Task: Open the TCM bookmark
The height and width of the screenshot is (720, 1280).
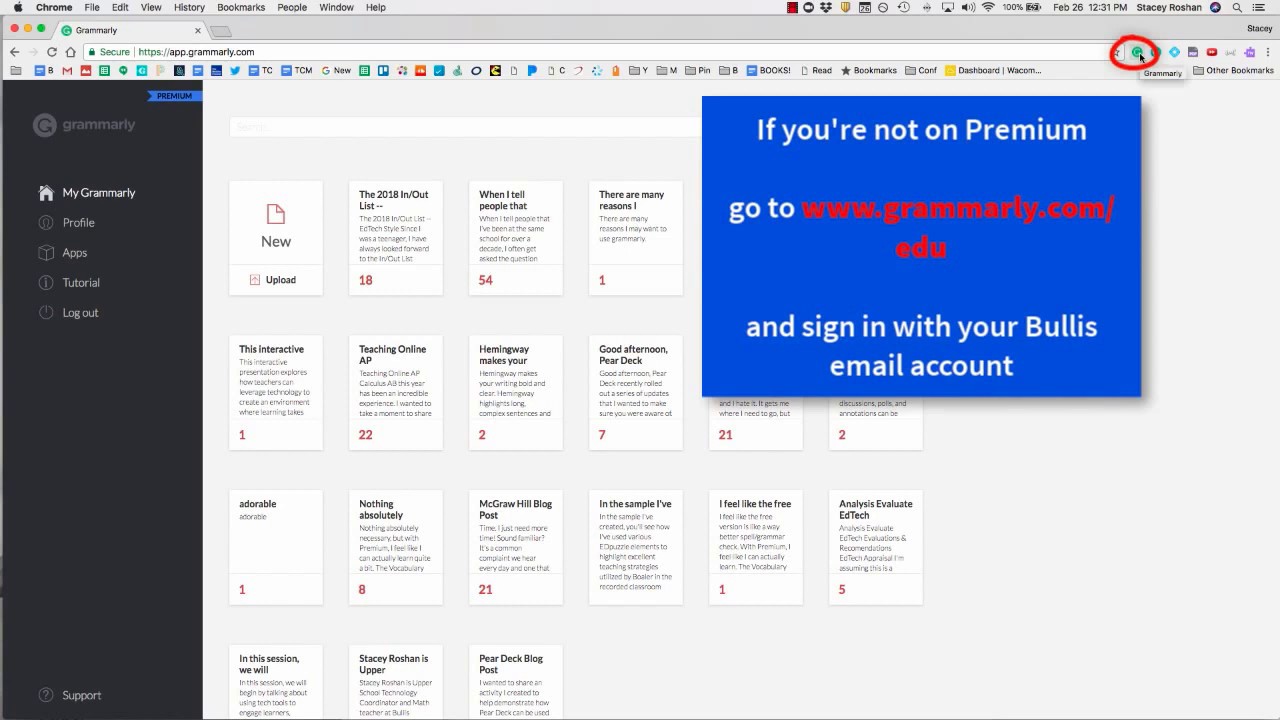Action: (x=297, y=71)
